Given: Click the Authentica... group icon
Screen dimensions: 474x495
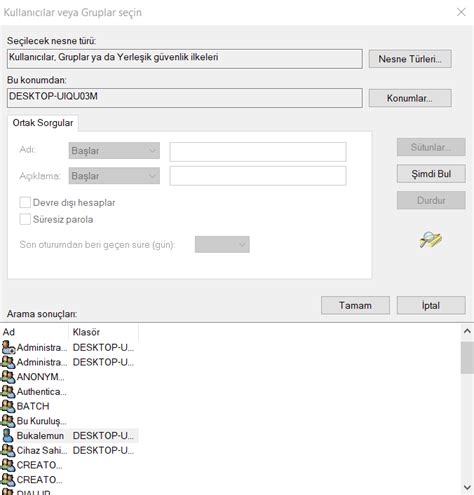Looking at the screenshot, I should click(8, 391).
